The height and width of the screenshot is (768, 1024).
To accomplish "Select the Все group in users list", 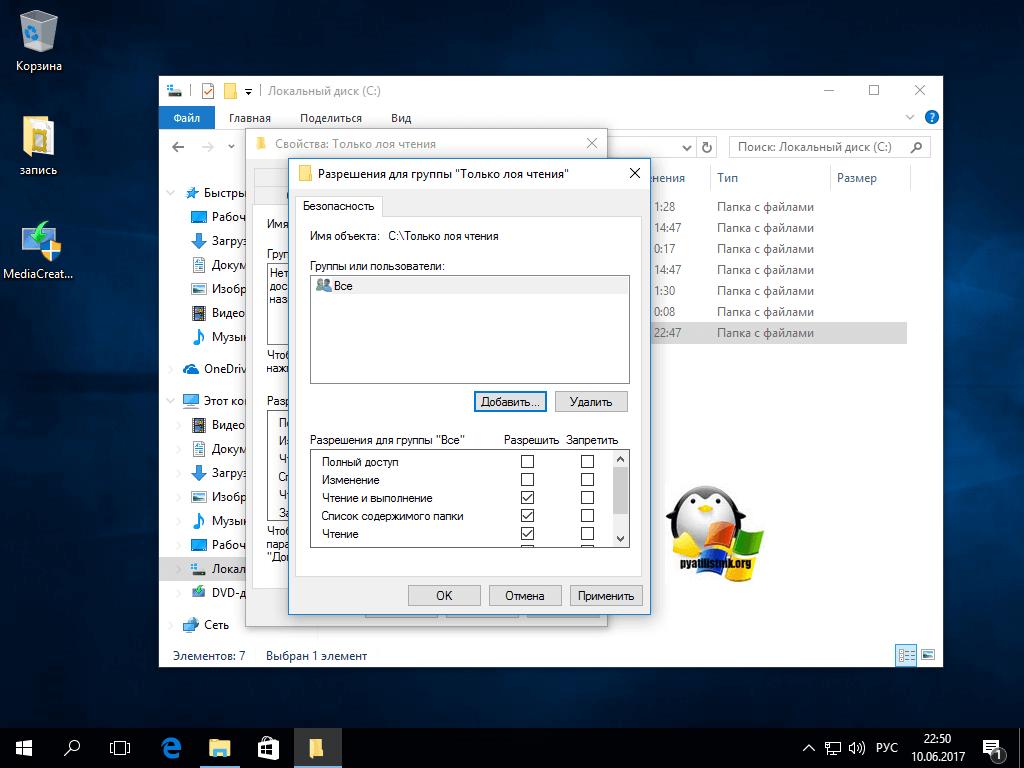I will [470, 285].
